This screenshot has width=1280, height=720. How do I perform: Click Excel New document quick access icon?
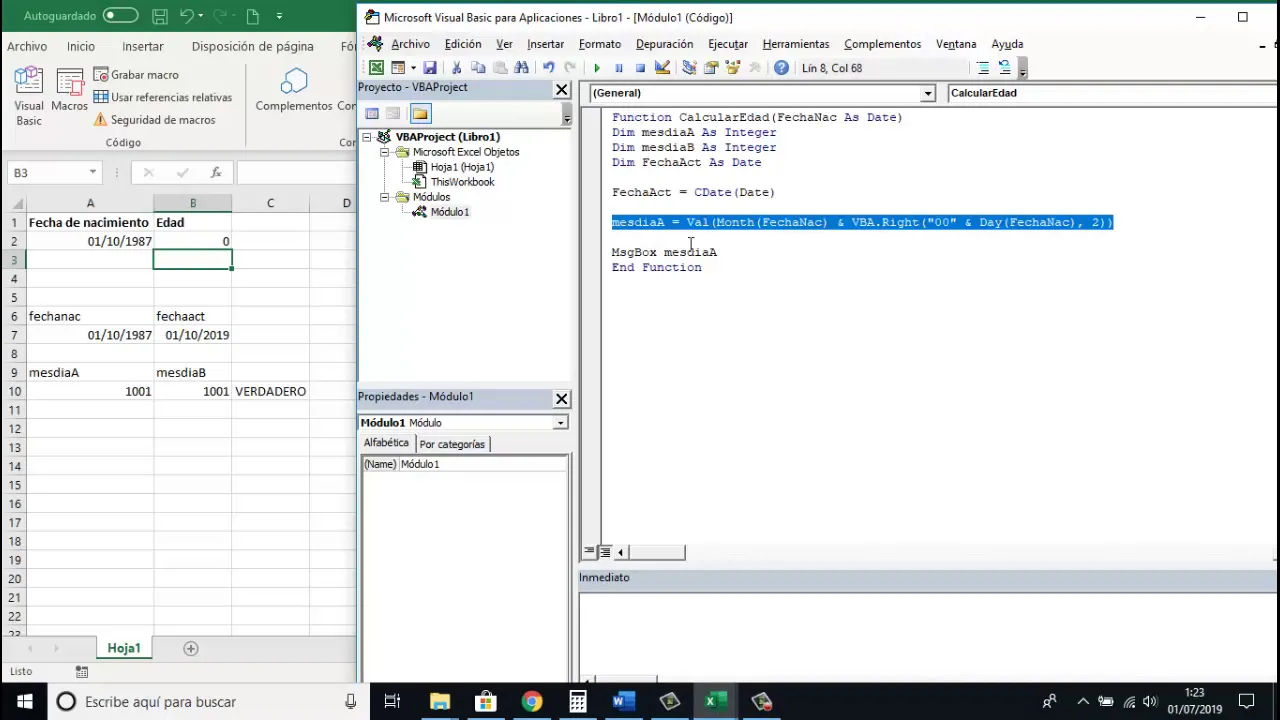252,16
